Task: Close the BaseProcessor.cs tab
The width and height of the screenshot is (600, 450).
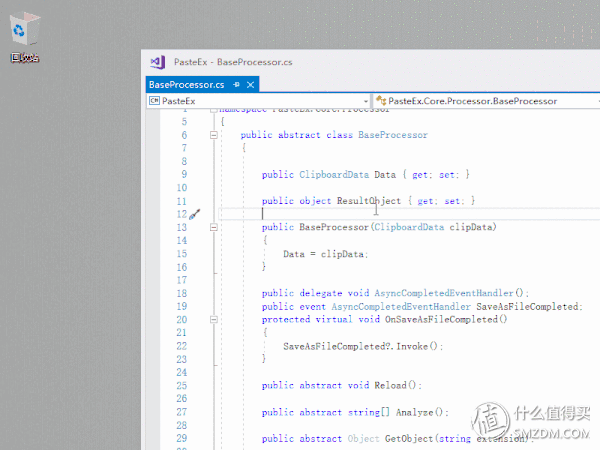Action: [250, 86]
